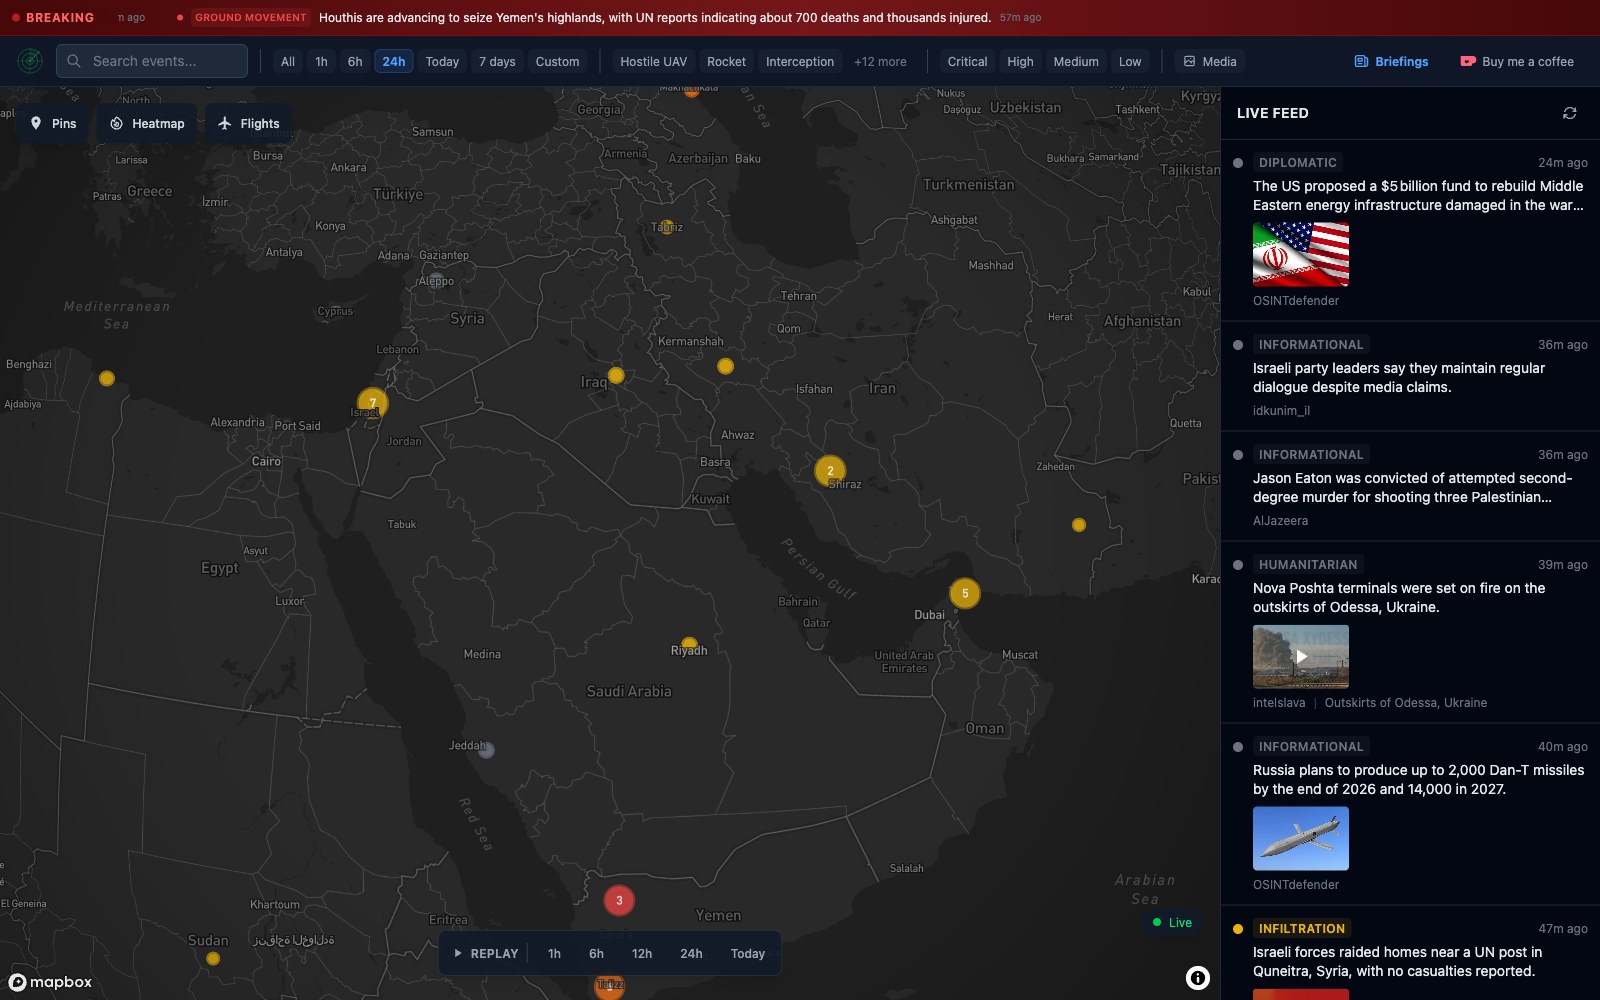
Task: Start the REPLAY playback
Action: point(486,953)
